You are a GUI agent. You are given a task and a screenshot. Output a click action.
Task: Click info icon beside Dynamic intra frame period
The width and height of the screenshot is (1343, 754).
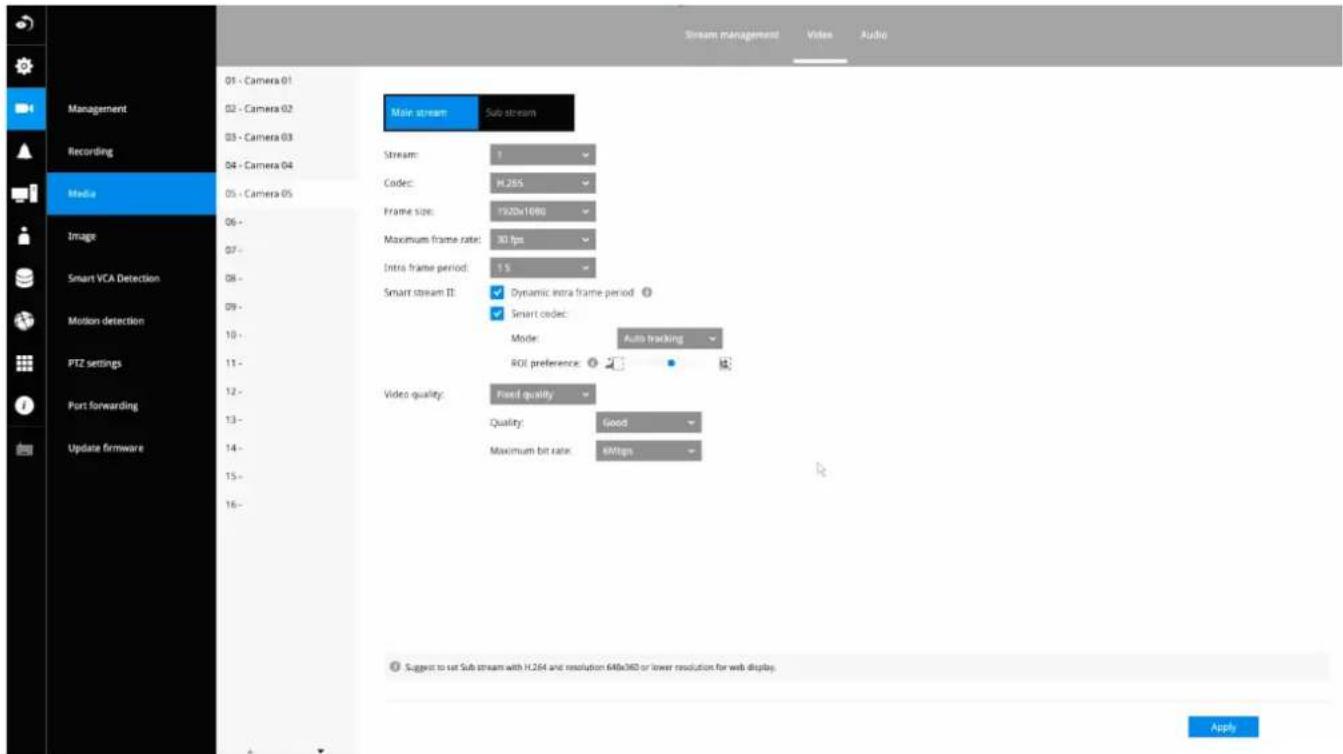[647, 293]
